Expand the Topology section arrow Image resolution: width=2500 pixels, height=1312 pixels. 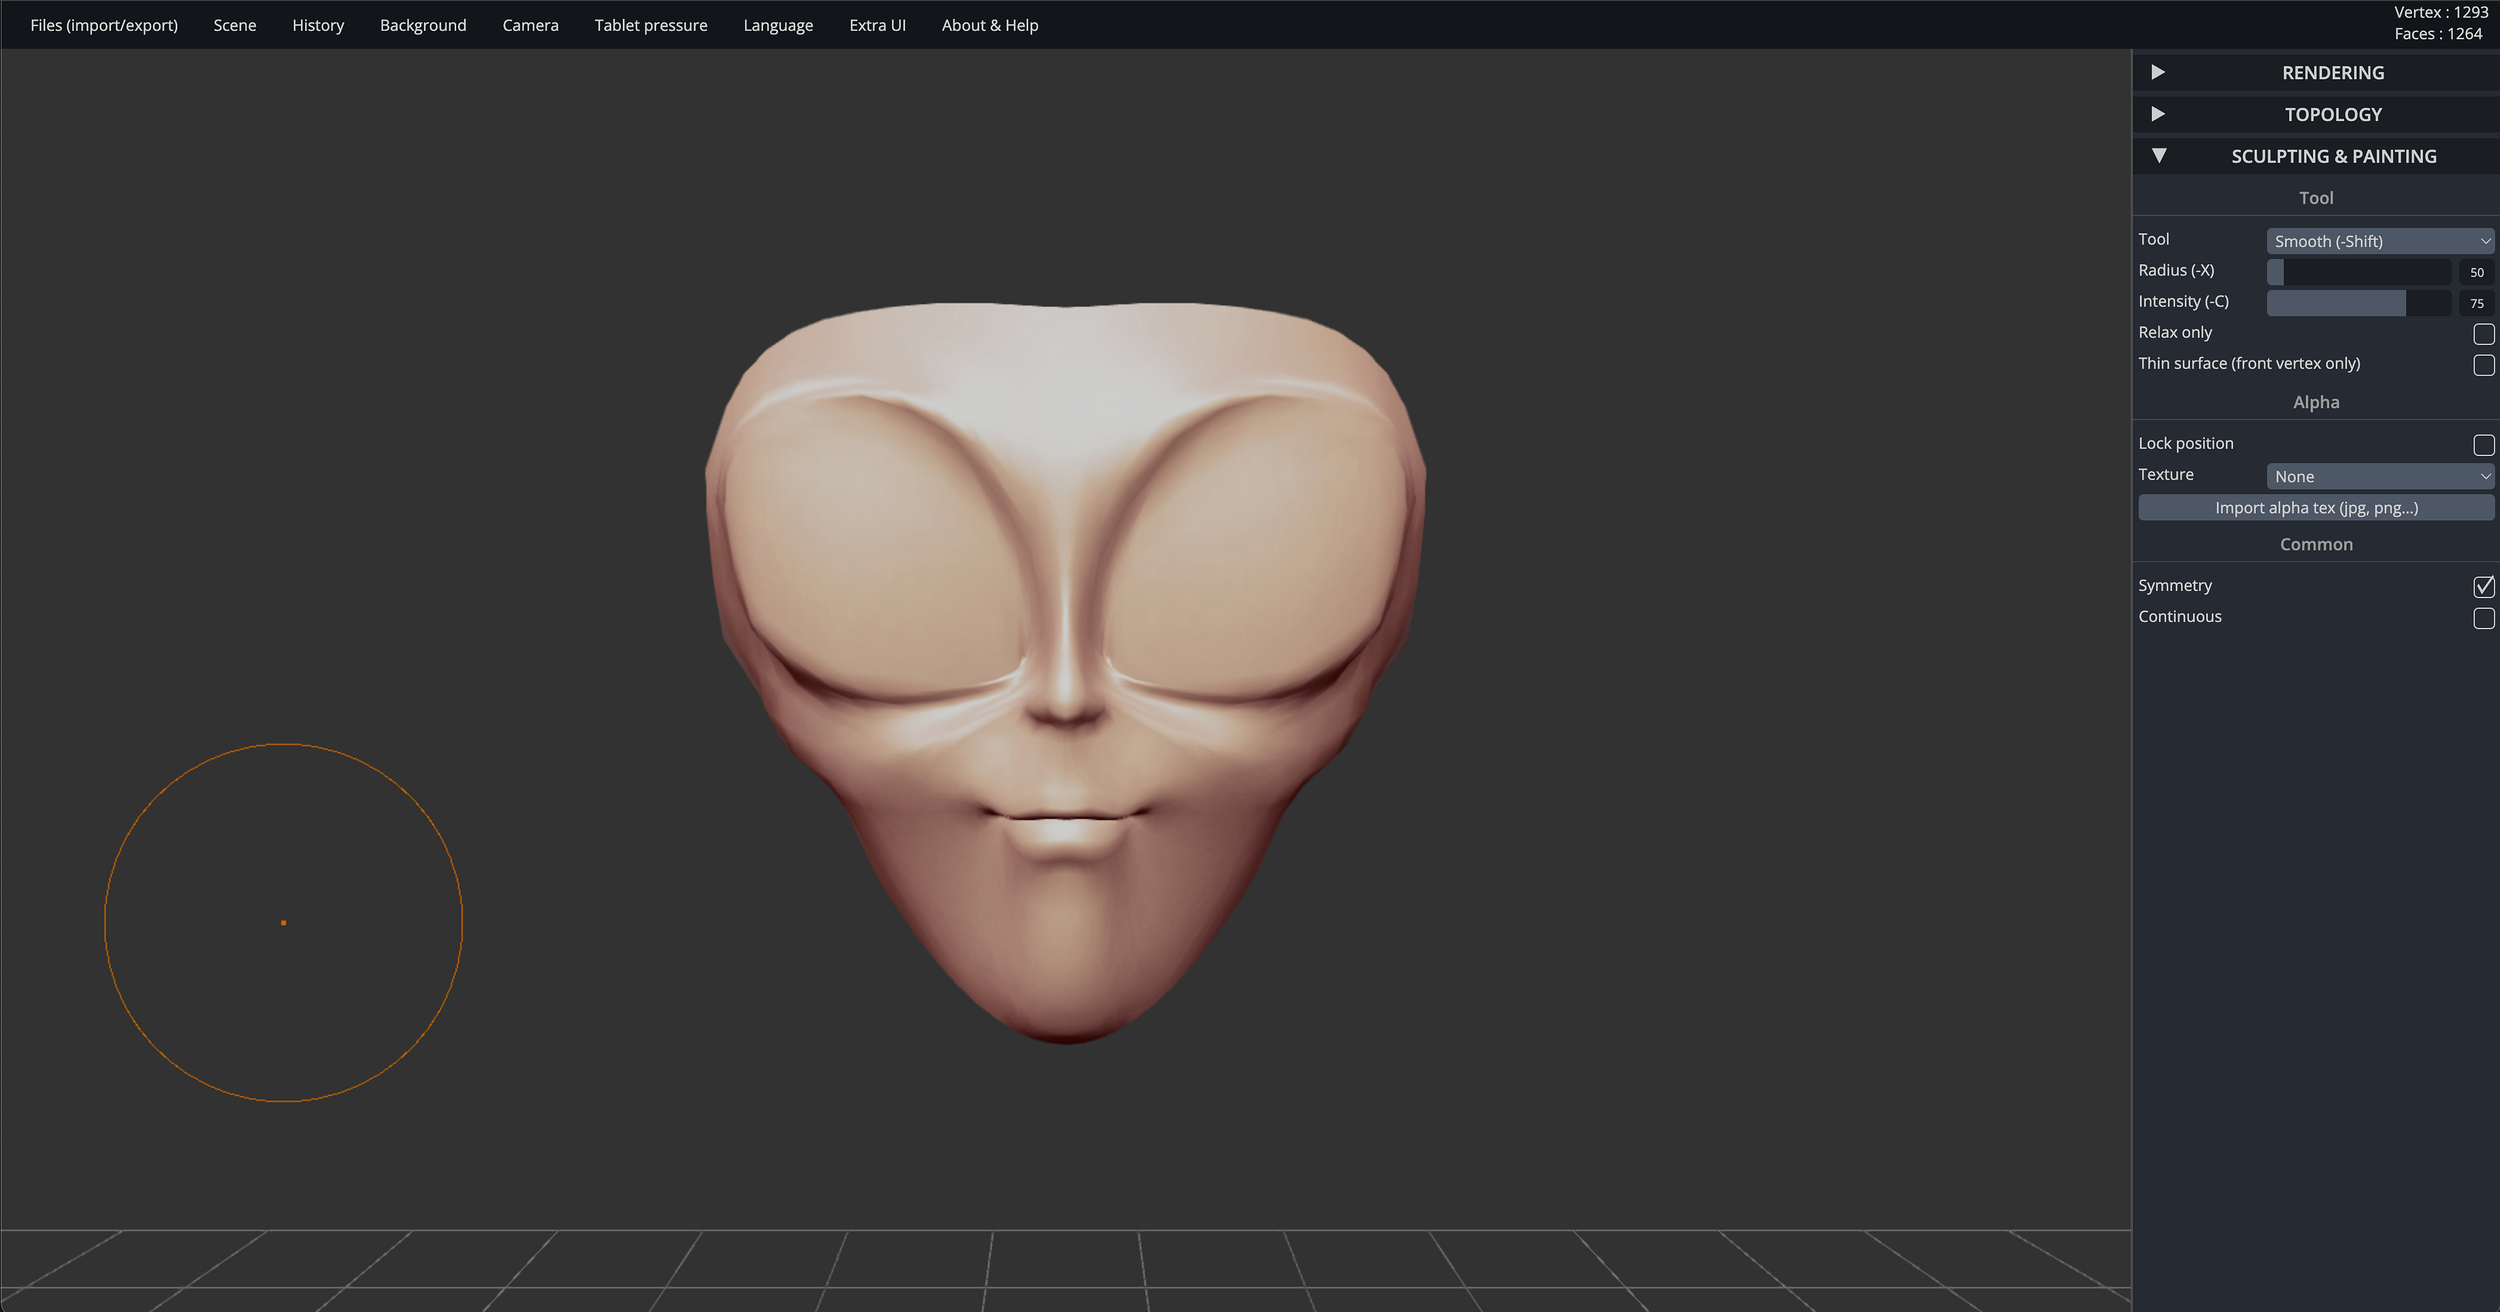[x=2158, y=114]
